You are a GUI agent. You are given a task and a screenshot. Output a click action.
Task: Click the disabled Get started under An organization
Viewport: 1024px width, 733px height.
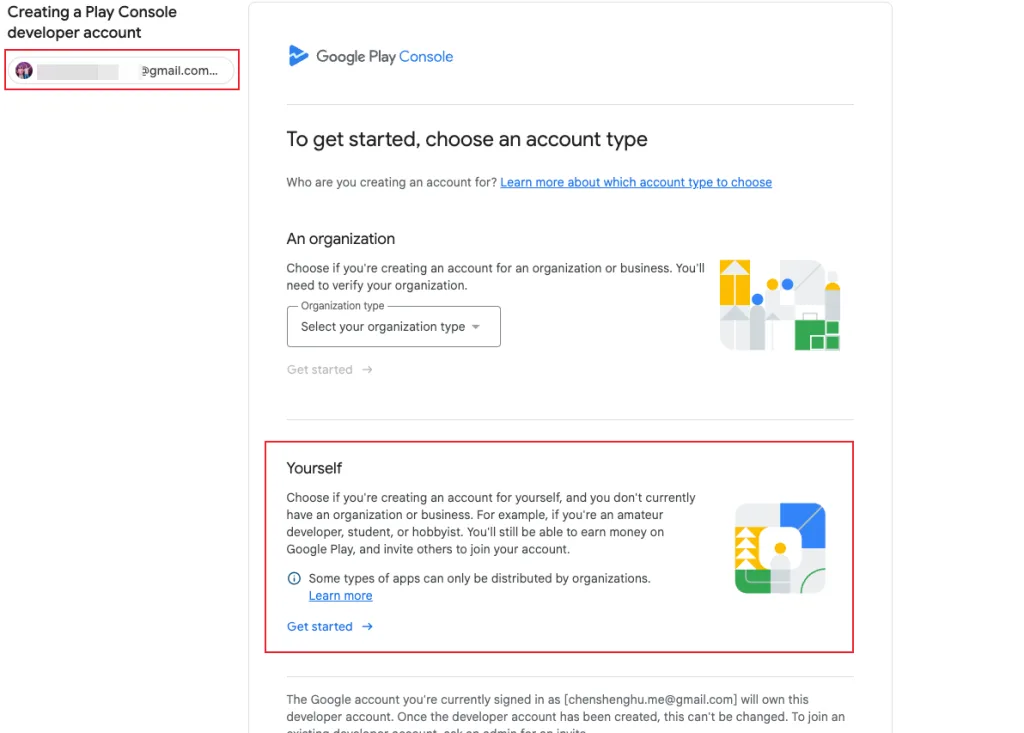tap(320, 370)
